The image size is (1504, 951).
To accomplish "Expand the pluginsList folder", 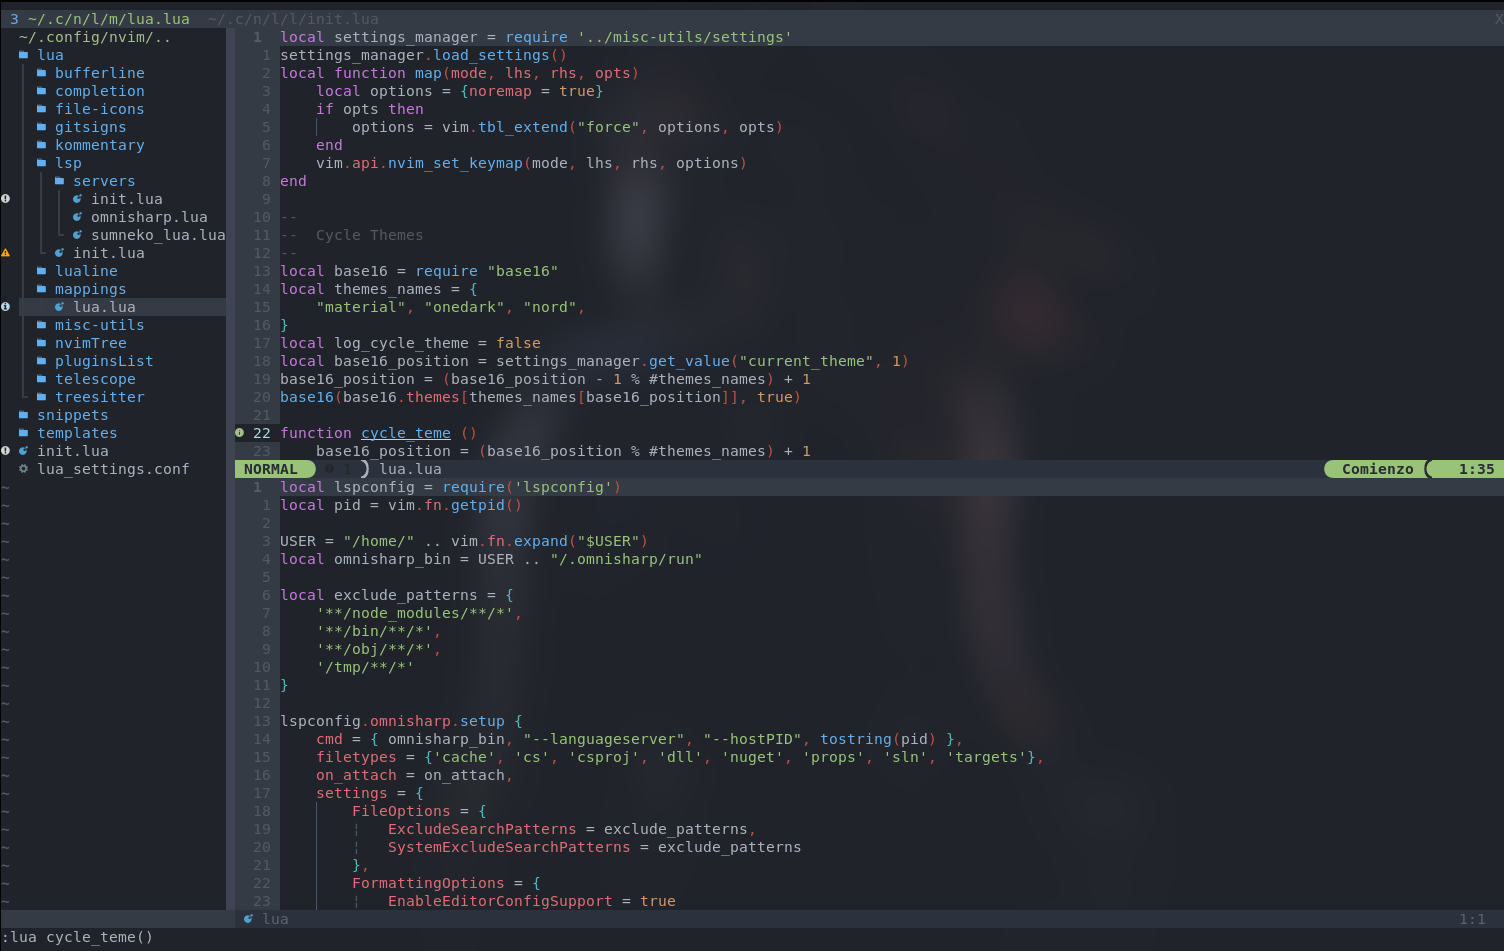I will (104, 361).
